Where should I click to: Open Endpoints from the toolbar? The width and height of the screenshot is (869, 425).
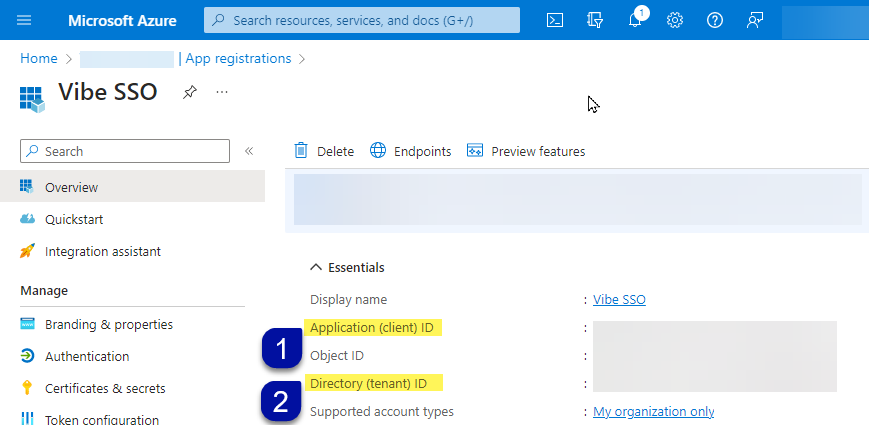click(411, 151)
